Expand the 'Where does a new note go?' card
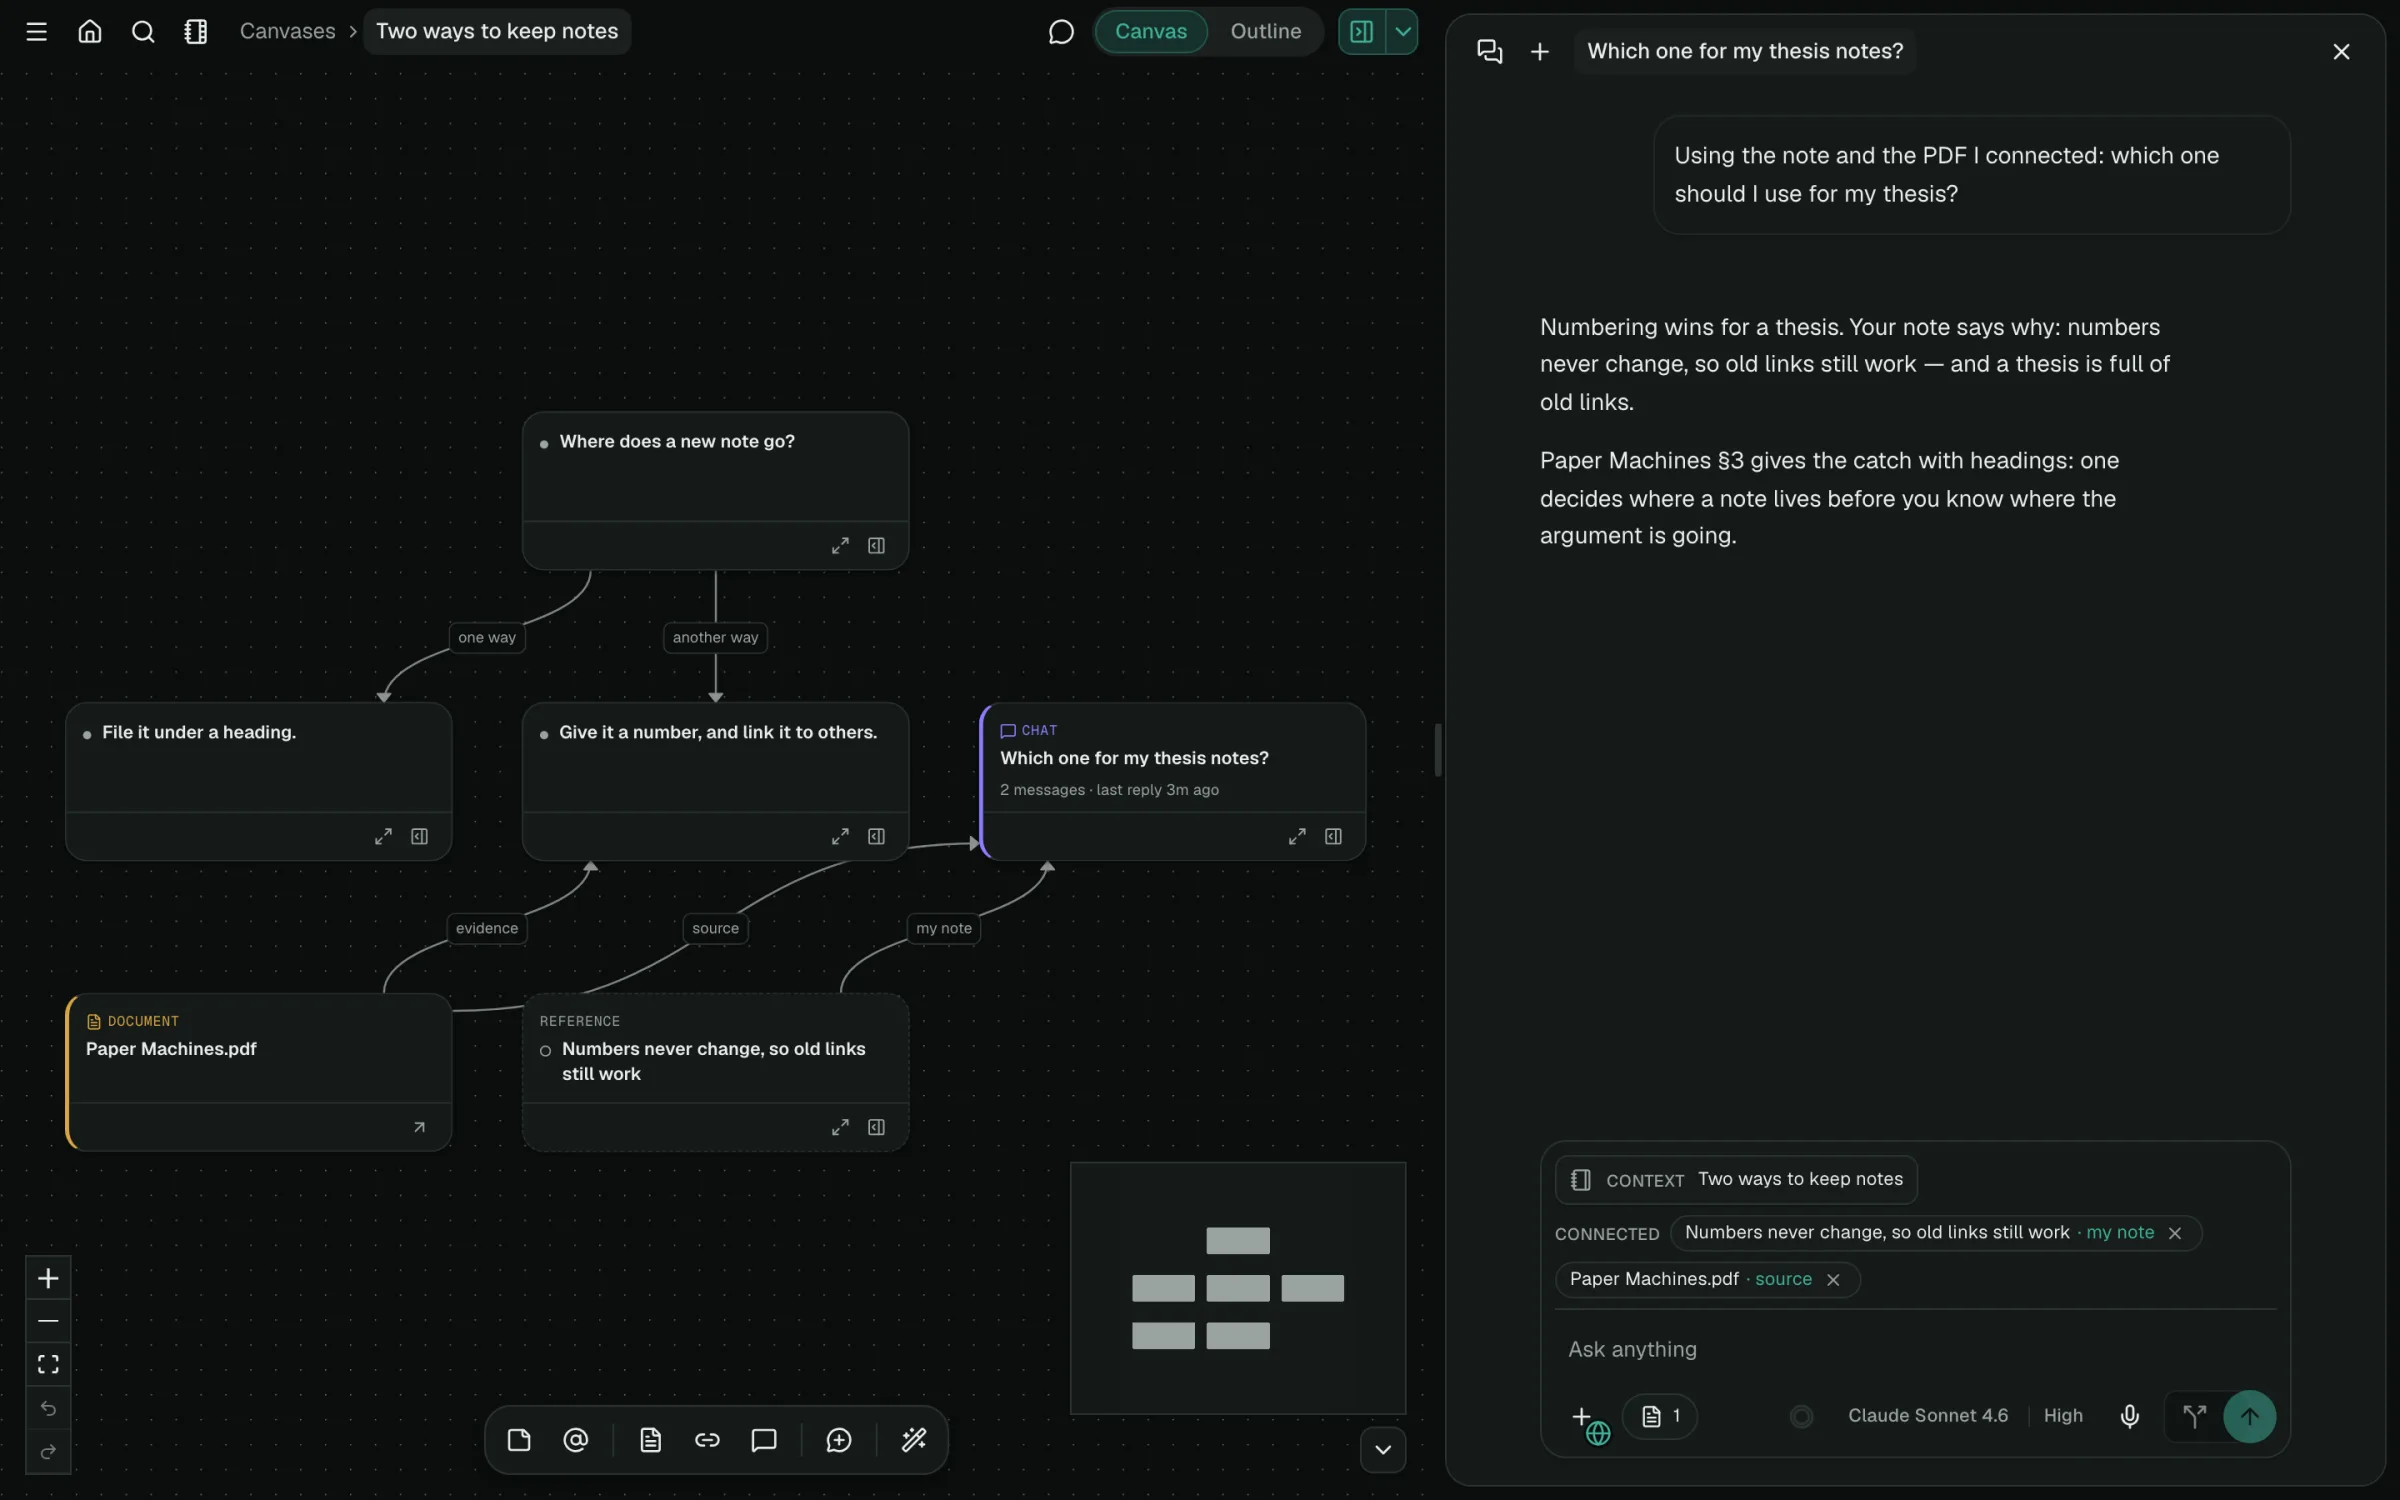 pos(840,546)
